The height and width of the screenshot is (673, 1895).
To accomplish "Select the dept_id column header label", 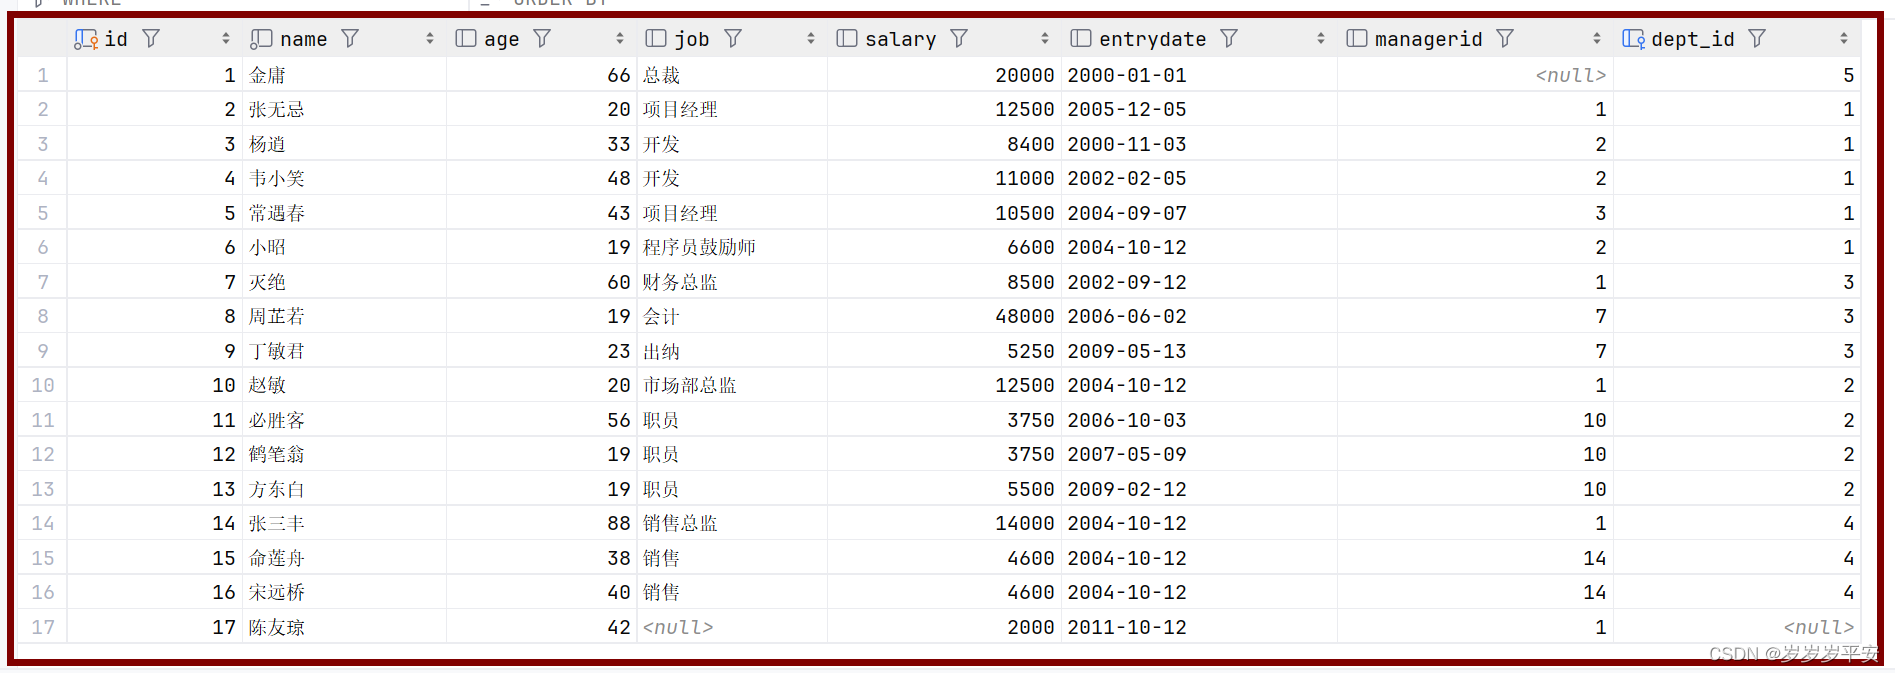I will click(x=1693, y=39).
